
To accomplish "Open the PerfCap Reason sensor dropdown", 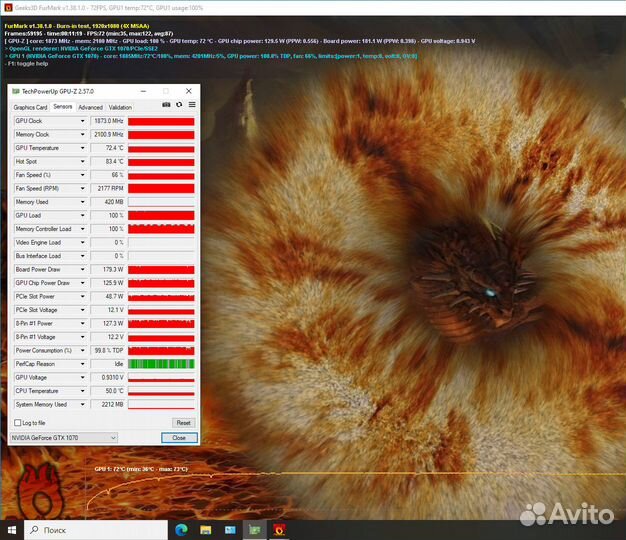I will 83,364.
